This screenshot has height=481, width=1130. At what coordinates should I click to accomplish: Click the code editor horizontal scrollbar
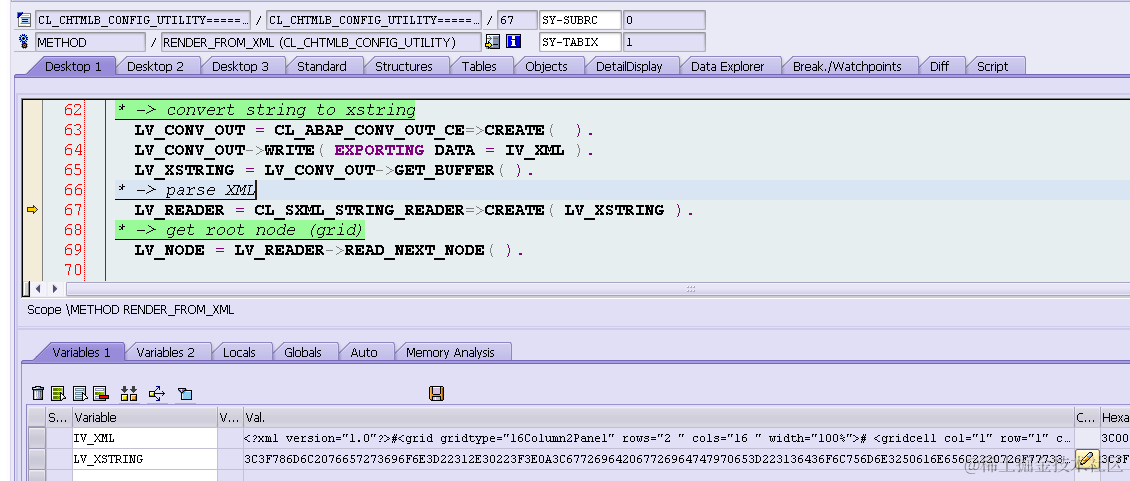pyautogui.click(x=598, y=288)
